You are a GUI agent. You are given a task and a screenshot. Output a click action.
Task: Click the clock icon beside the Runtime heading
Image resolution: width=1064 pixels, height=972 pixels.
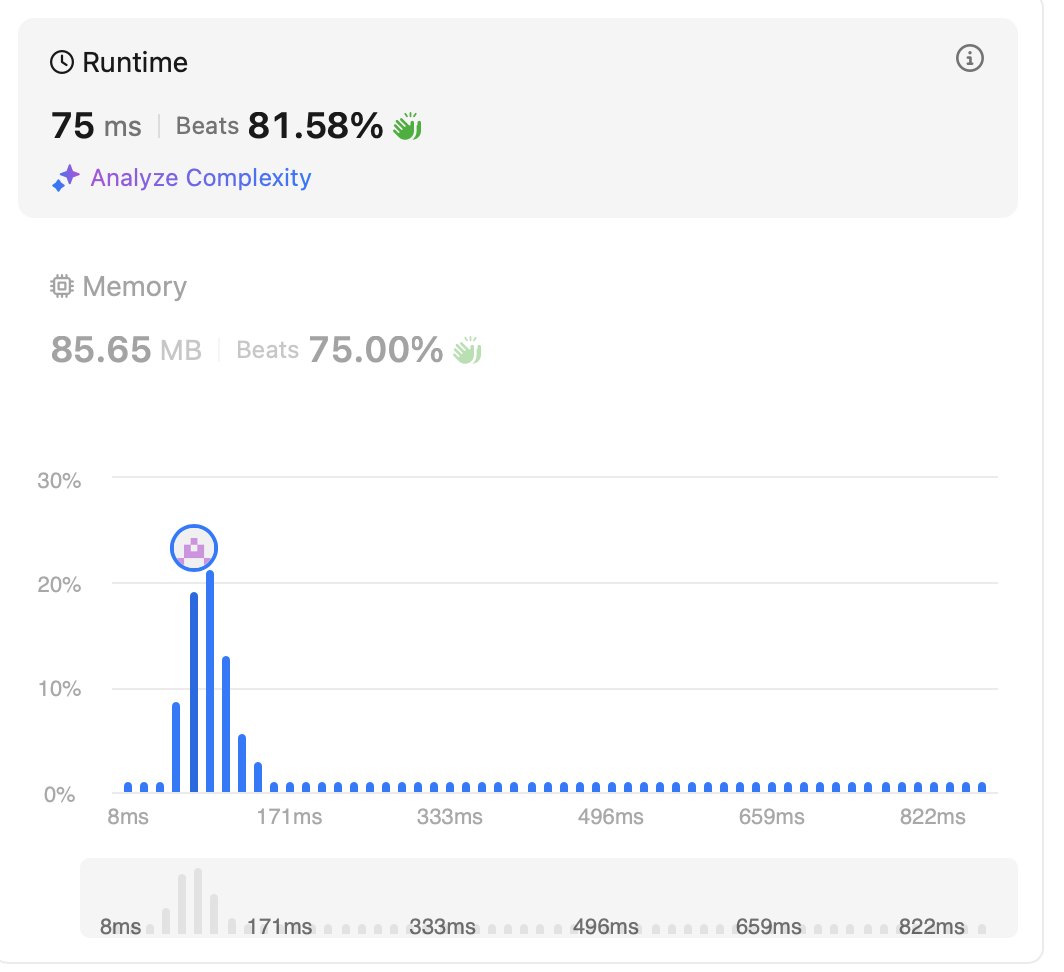point(62,63)
